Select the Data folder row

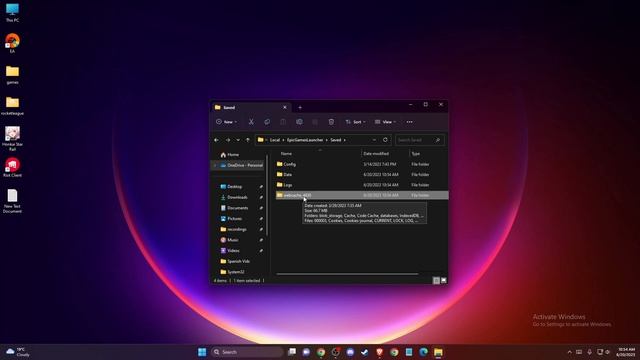click(x=362, y=174)
